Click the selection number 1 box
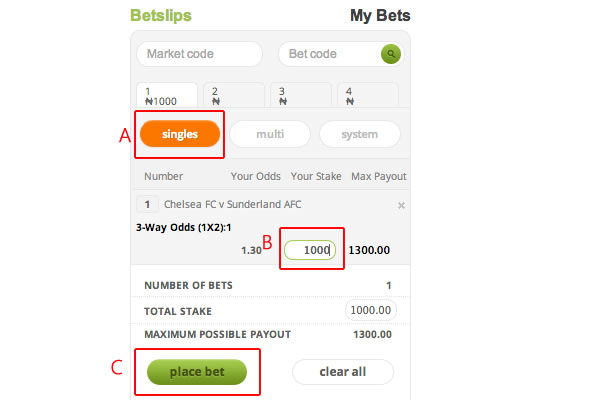596x400 pixels. coord(147,205)
